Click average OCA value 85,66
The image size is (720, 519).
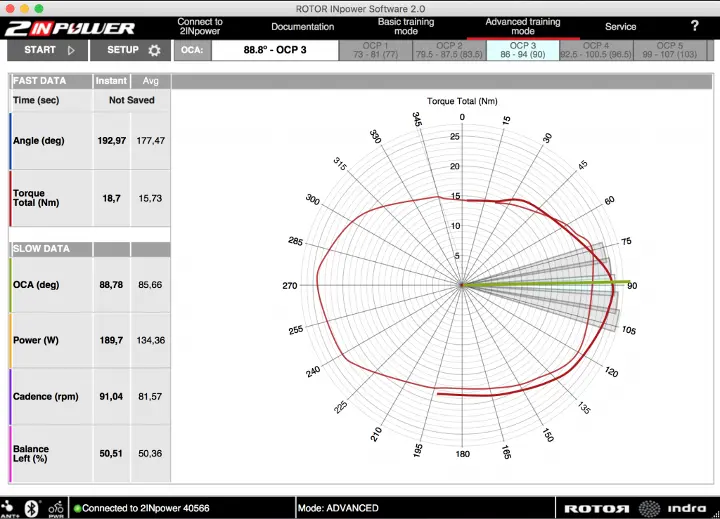tap(150, 285)
